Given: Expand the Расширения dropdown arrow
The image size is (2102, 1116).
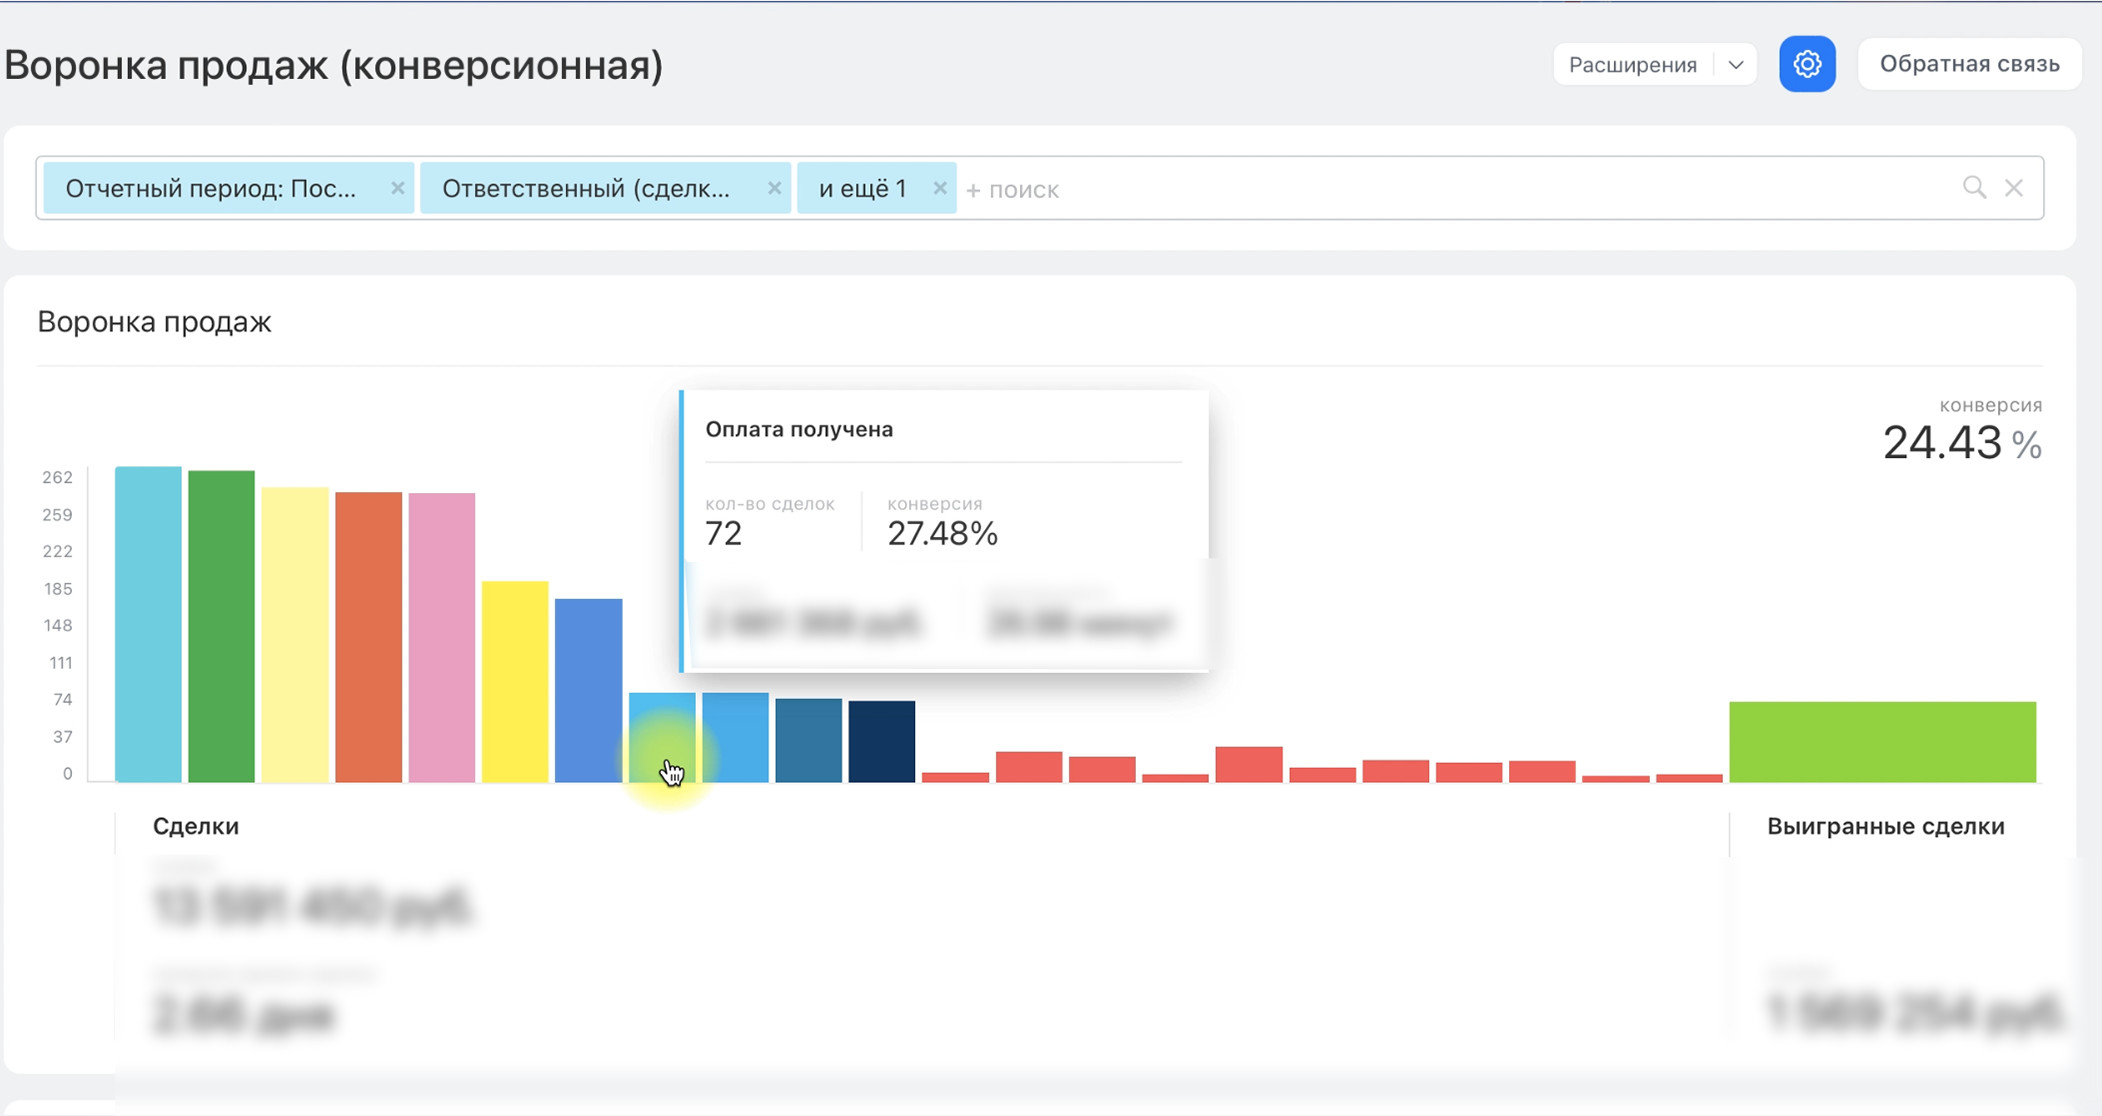Looking at the screenshot, I should click(1736, 64).
